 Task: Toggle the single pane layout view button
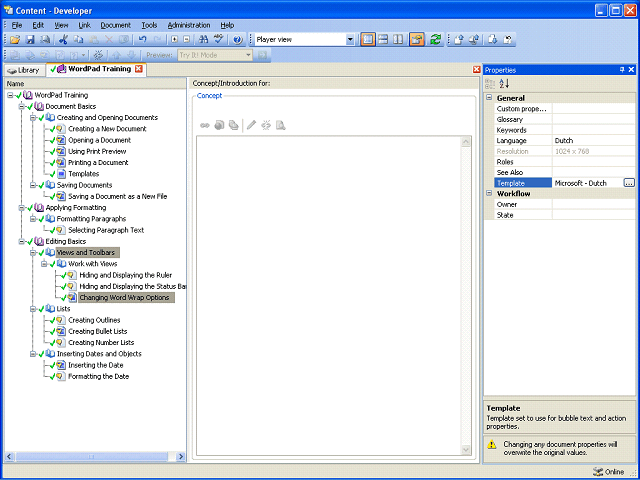368,40
